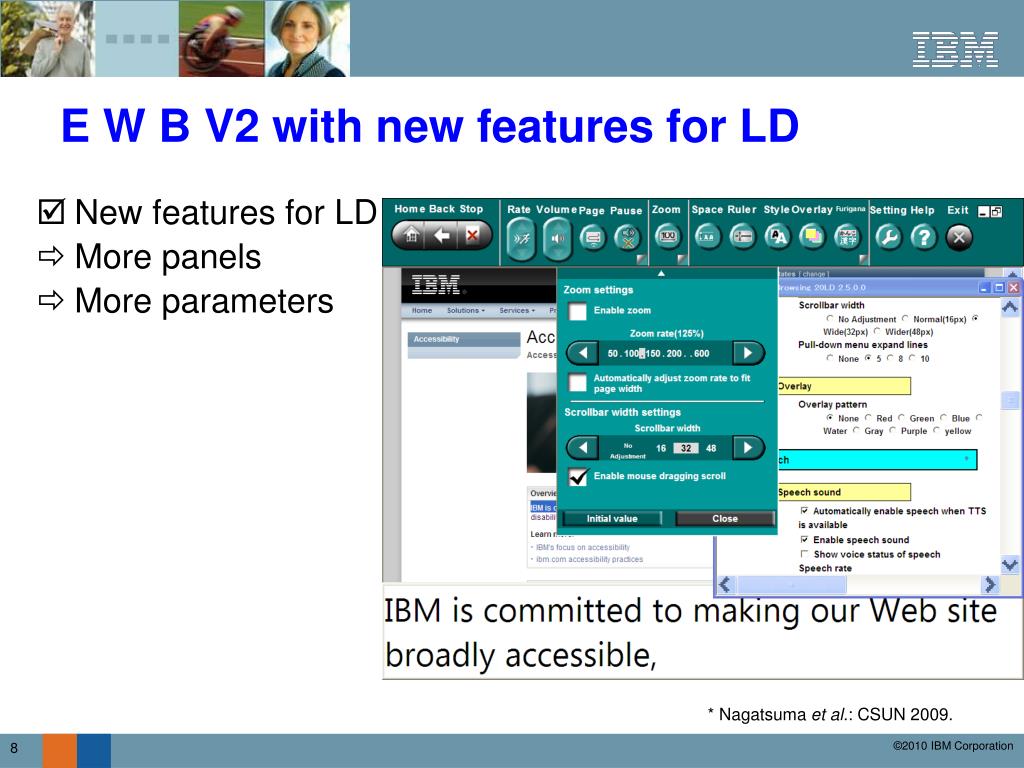Click the Home icon in the browsing toolbar

click(411, 235)
